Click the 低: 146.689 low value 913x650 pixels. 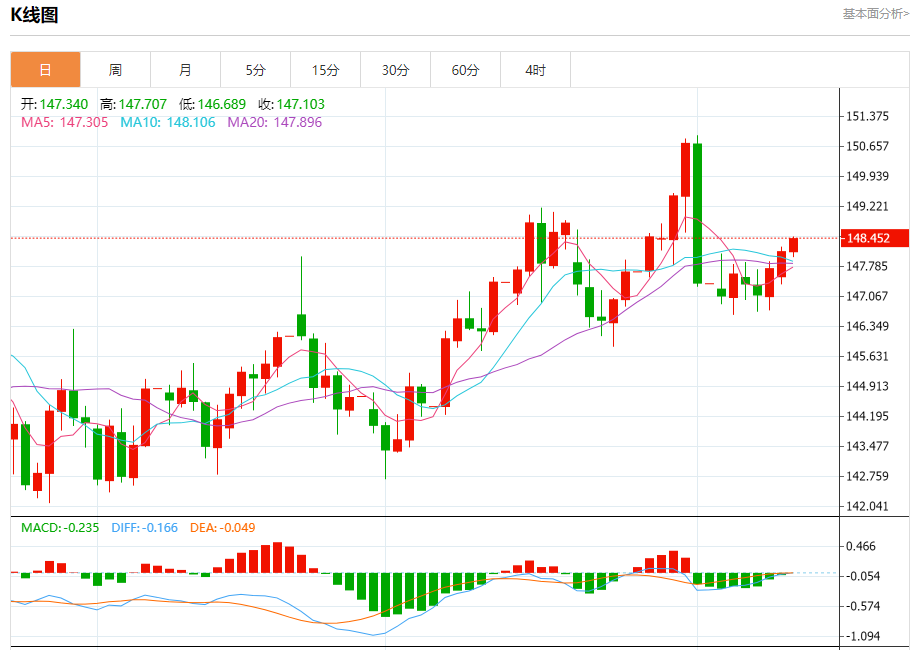point(213,104)
